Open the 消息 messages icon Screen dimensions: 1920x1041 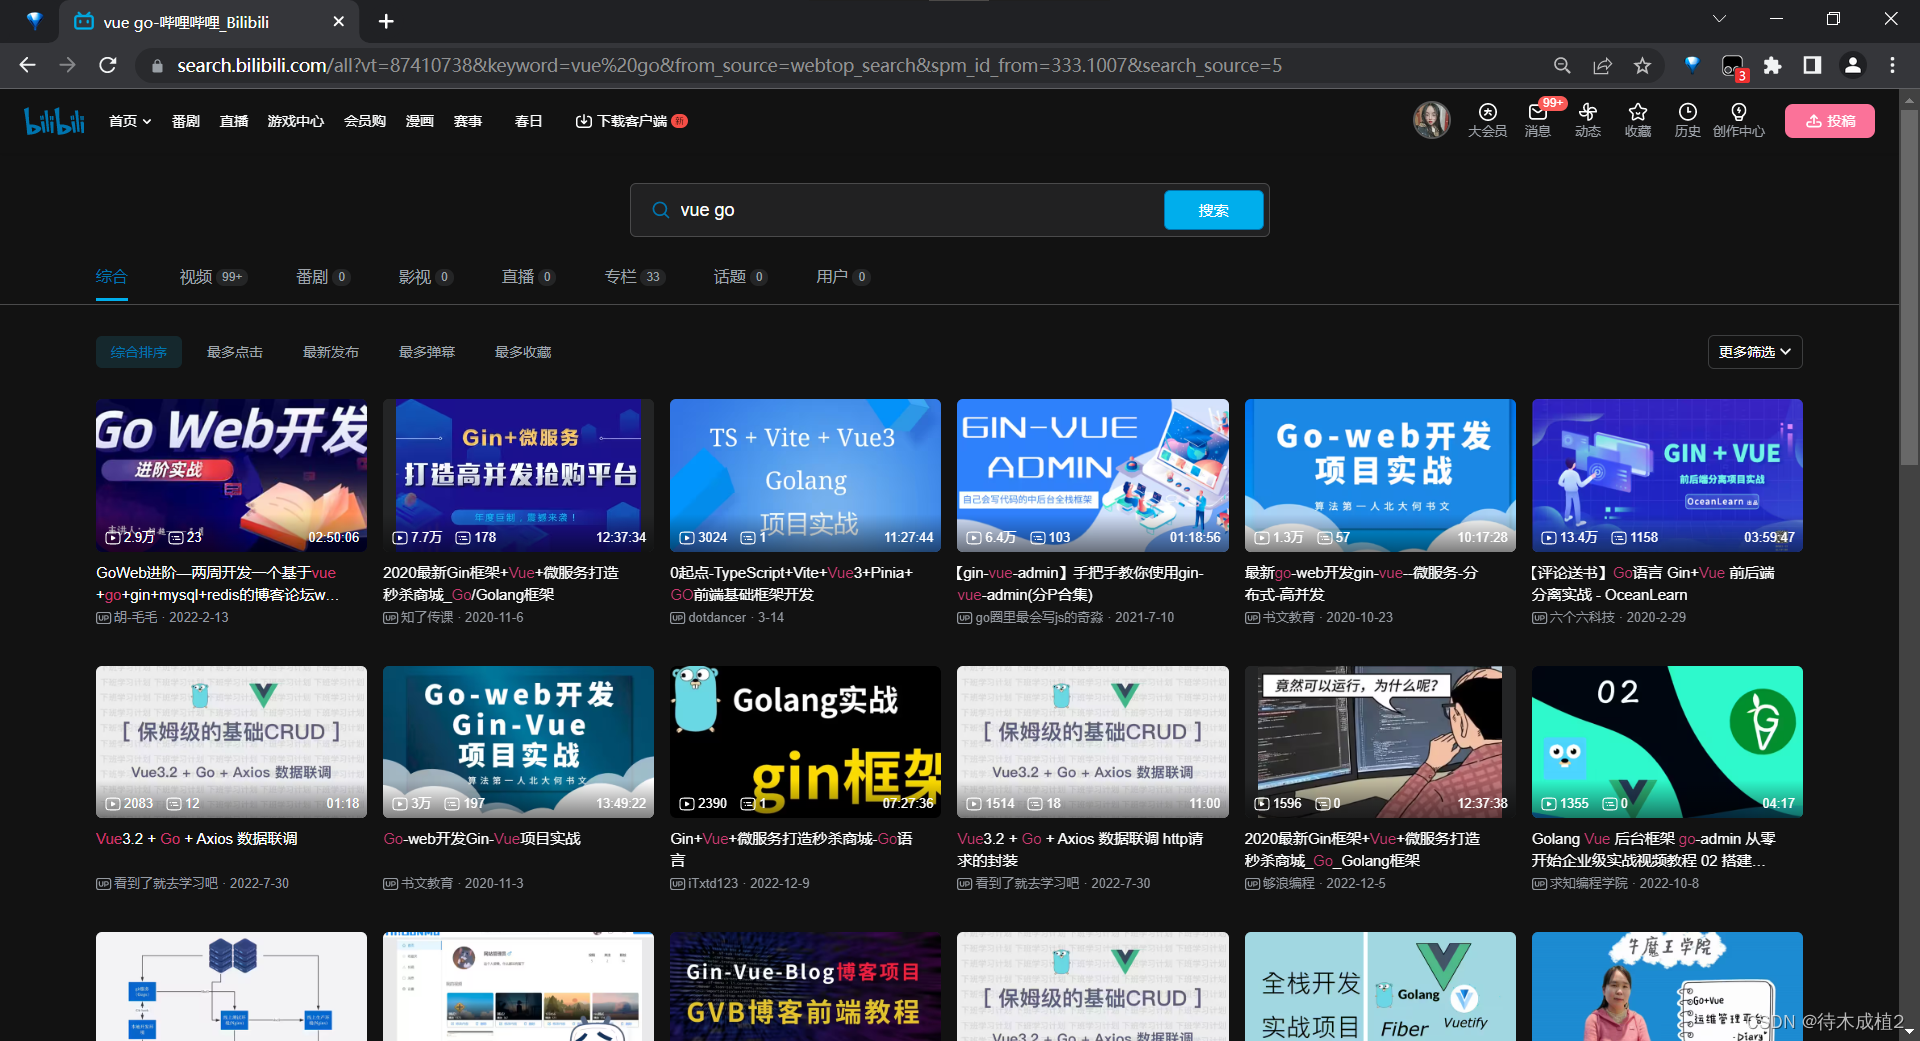[x=1538, y=120]
